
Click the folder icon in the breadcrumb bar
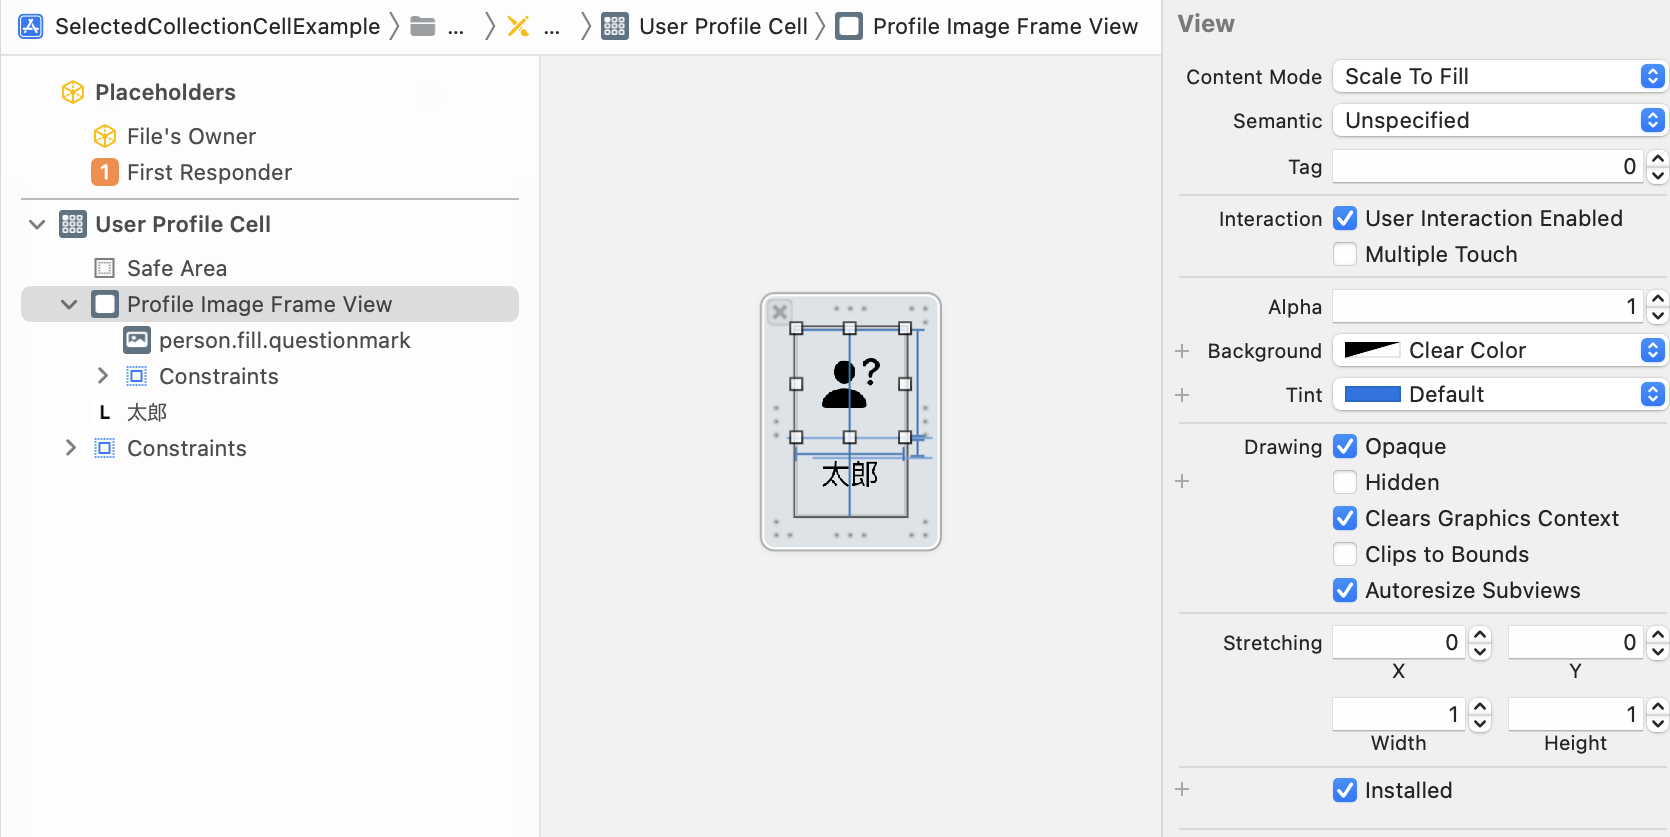(x=423, y=26)
